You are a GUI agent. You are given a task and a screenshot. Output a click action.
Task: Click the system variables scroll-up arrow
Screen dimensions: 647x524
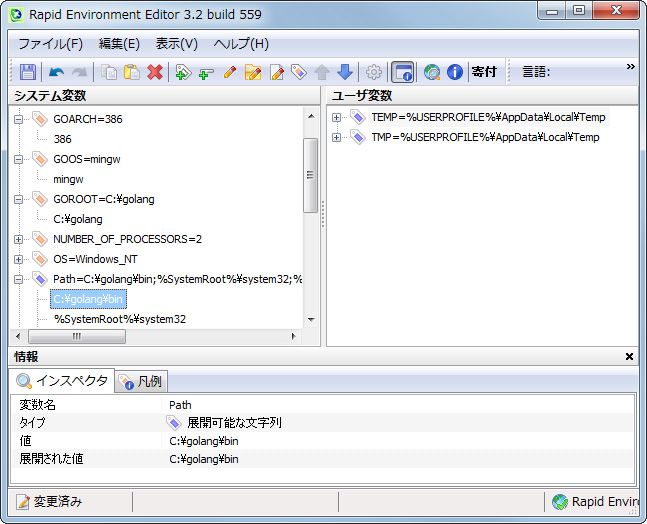(311, 117)
